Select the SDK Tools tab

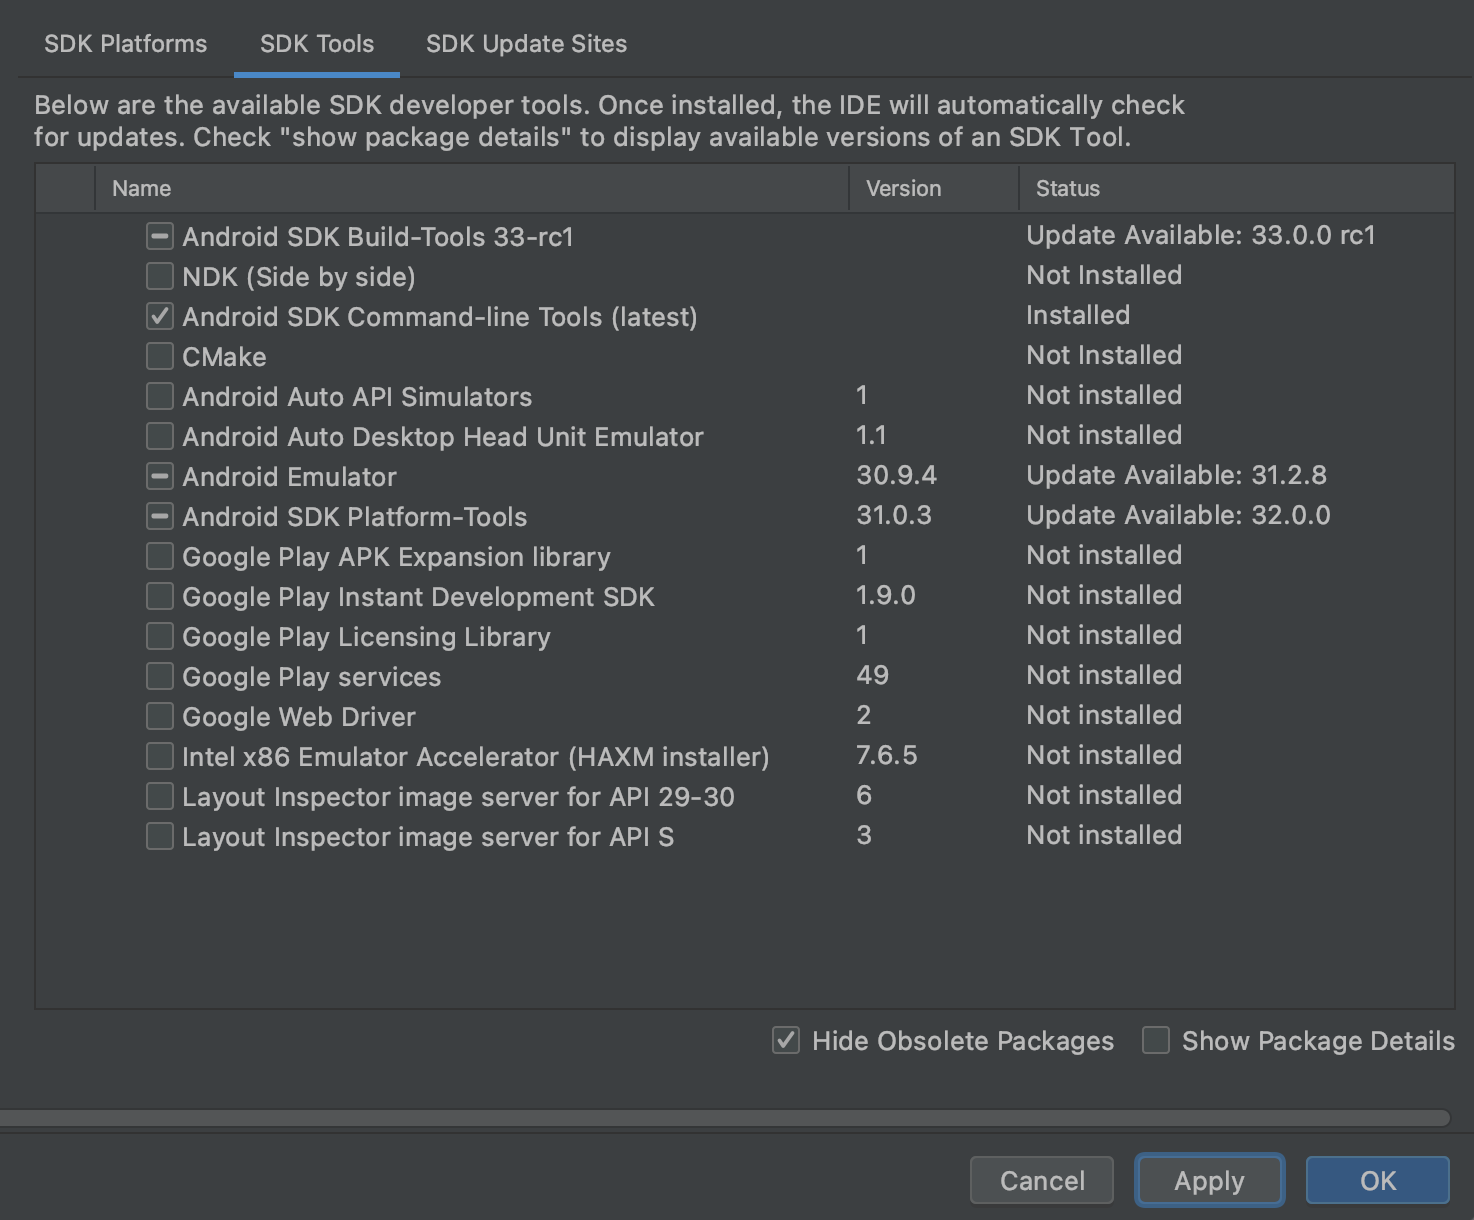pyautogui.click(x=317, y=44)
